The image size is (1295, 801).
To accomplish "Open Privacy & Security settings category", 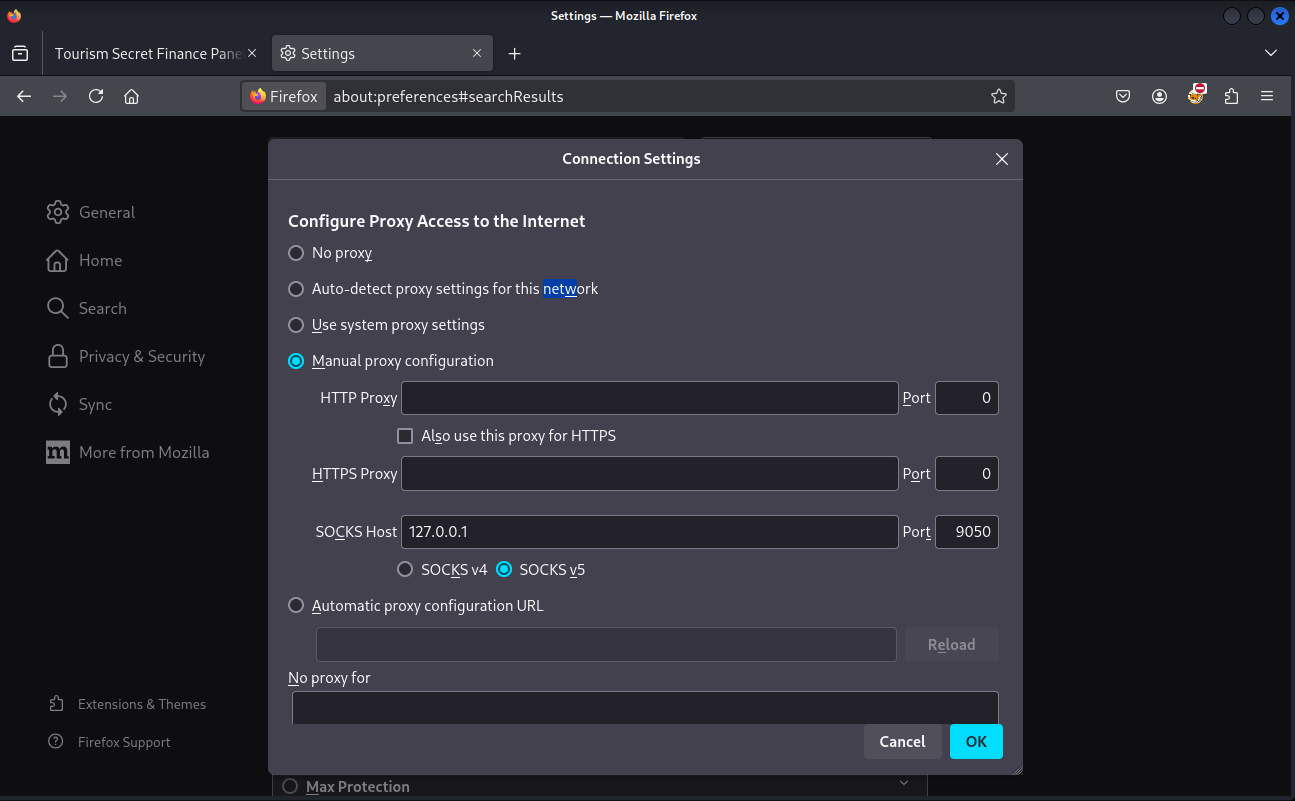I will pos(141,356).
